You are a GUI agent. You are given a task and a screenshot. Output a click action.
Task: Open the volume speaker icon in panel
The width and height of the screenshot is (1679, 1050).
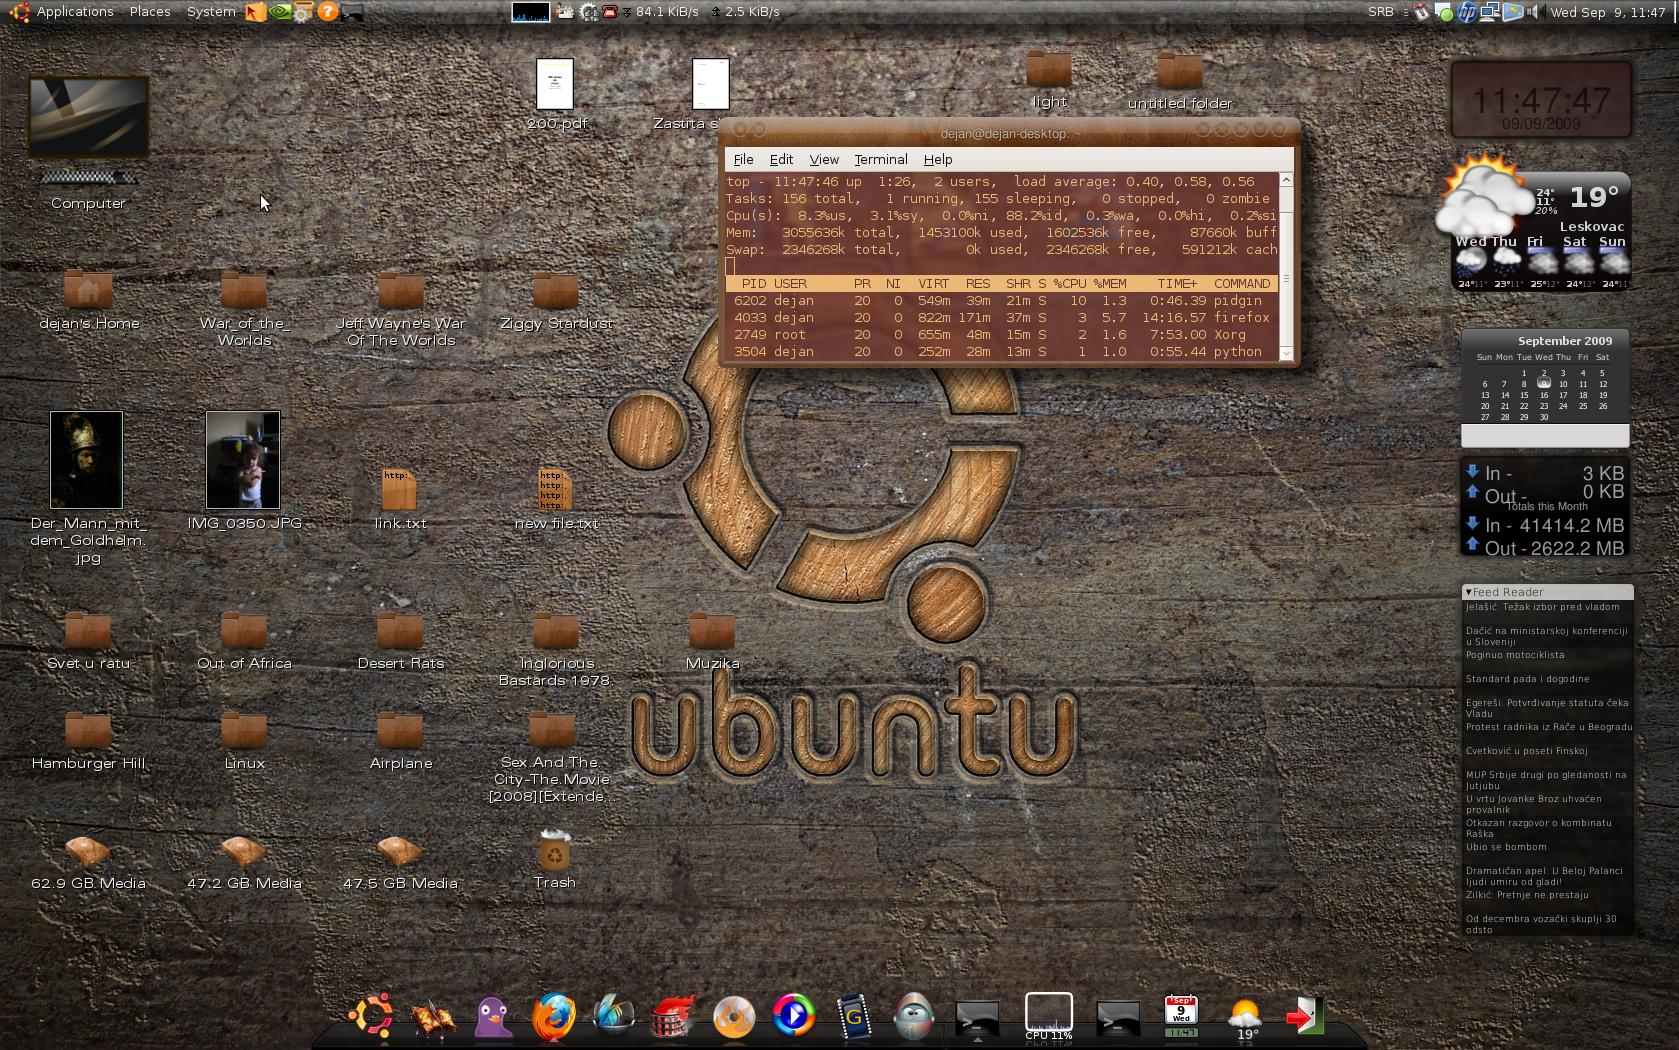[x=1533, y=12]
